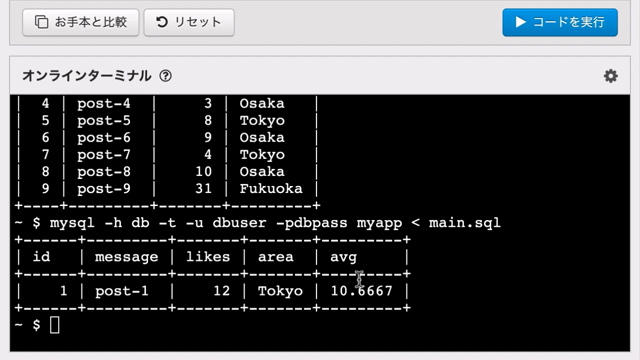Click likes value 12 in result row
This screenshot has height=360, width=640.
pos(222,291)
